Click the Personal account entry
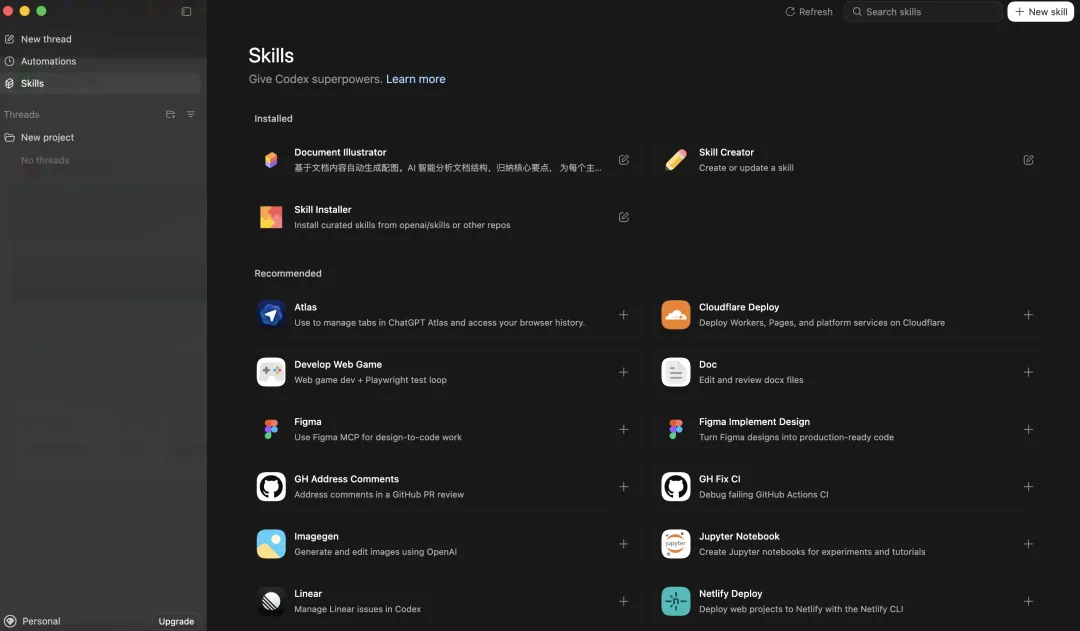The height and width of the screenshot is (631, 1080). click(x=32, y=621)
